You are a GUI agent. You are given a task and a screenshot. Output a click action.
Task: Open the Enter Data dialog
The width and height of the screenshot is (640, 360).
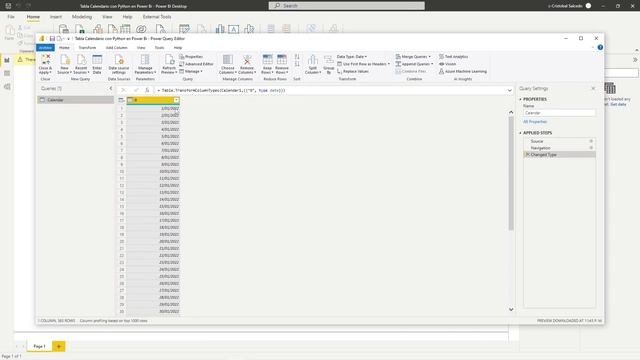pos(97,64)
